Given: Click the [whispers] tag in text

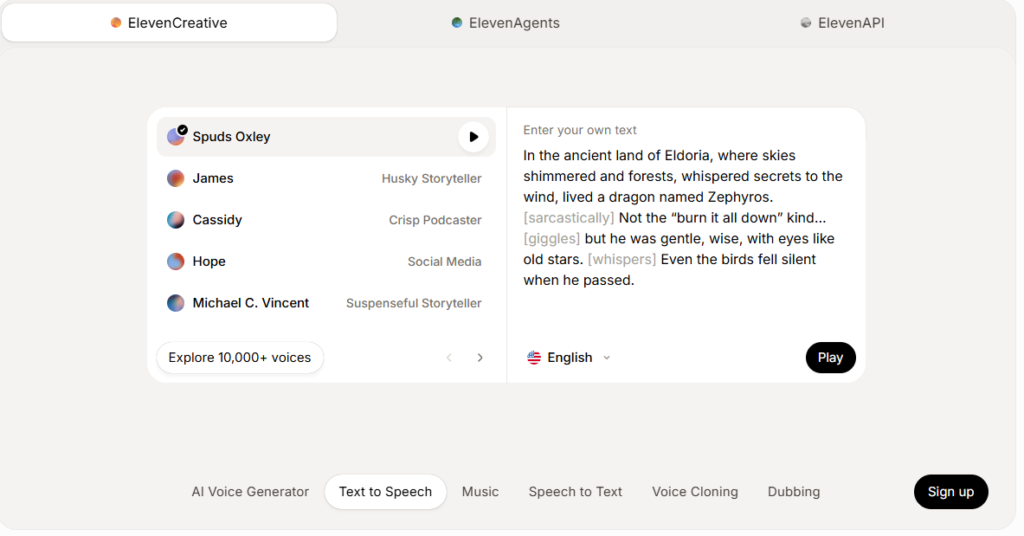Looking at the screenshot, I should click(x=622, y=259).
